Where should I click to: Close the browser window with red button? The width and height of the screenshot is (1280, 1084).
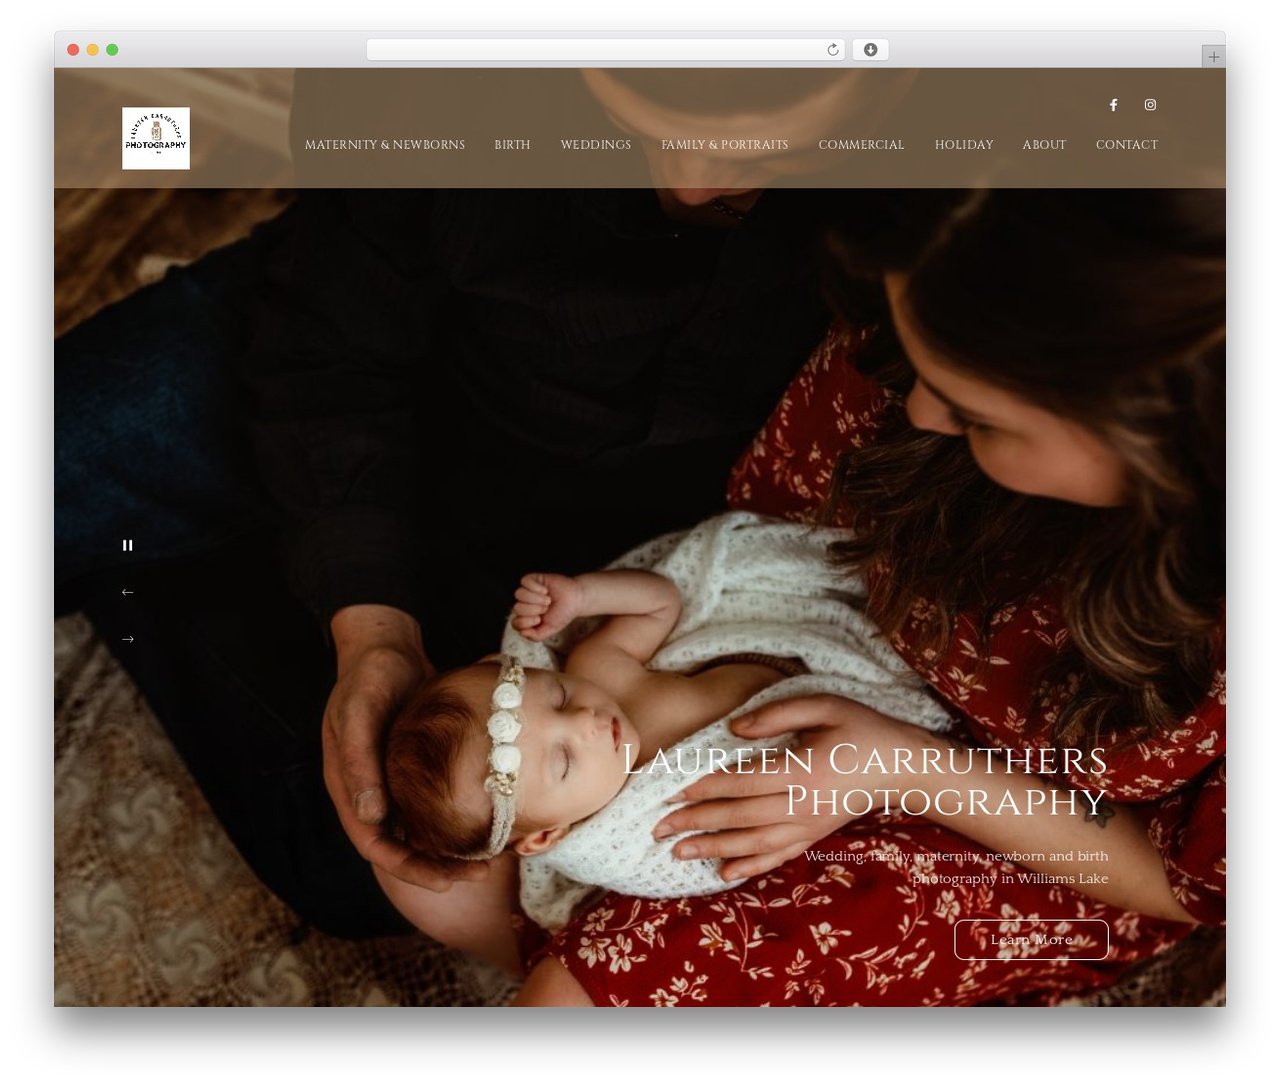[73, 50]
